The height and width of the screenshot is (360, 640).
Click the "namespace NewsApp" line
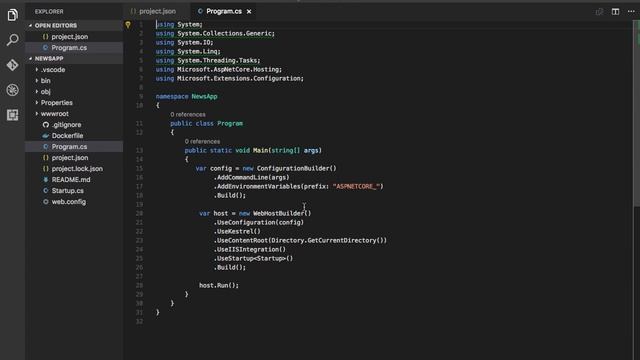(187, 96)
